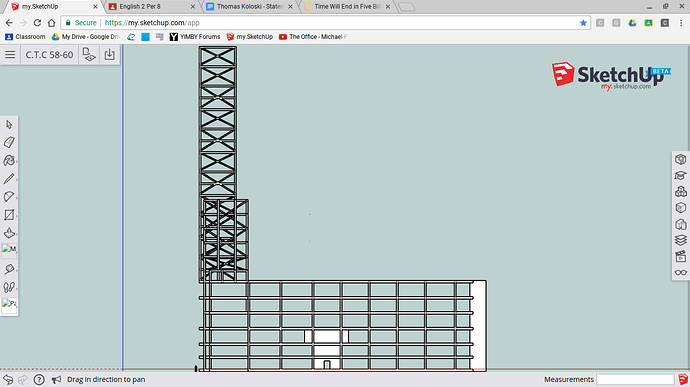
Task: Open the Layers panel
Action: (680, 240)
